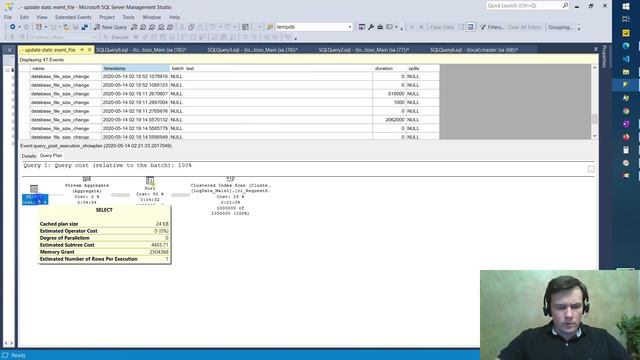
Task: Click the New Query toolbar button
Action: 110,27
